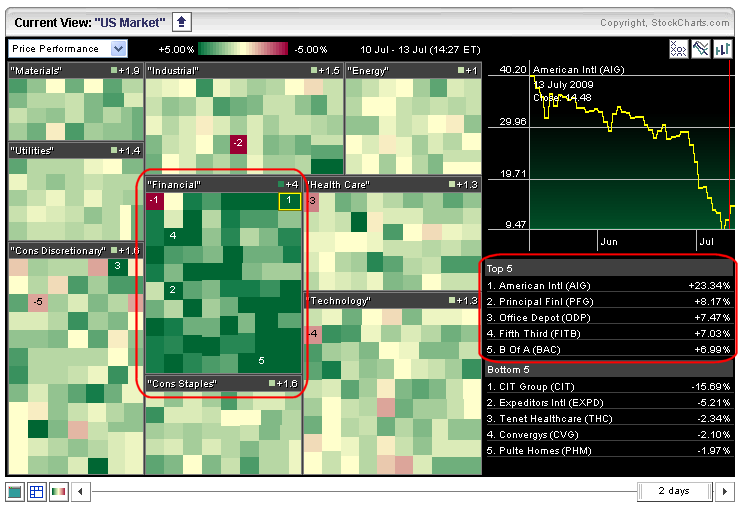Click Tenet Healthcare (THC) in Bottom 5
The image size is (740, 505).
coord(608,419)
